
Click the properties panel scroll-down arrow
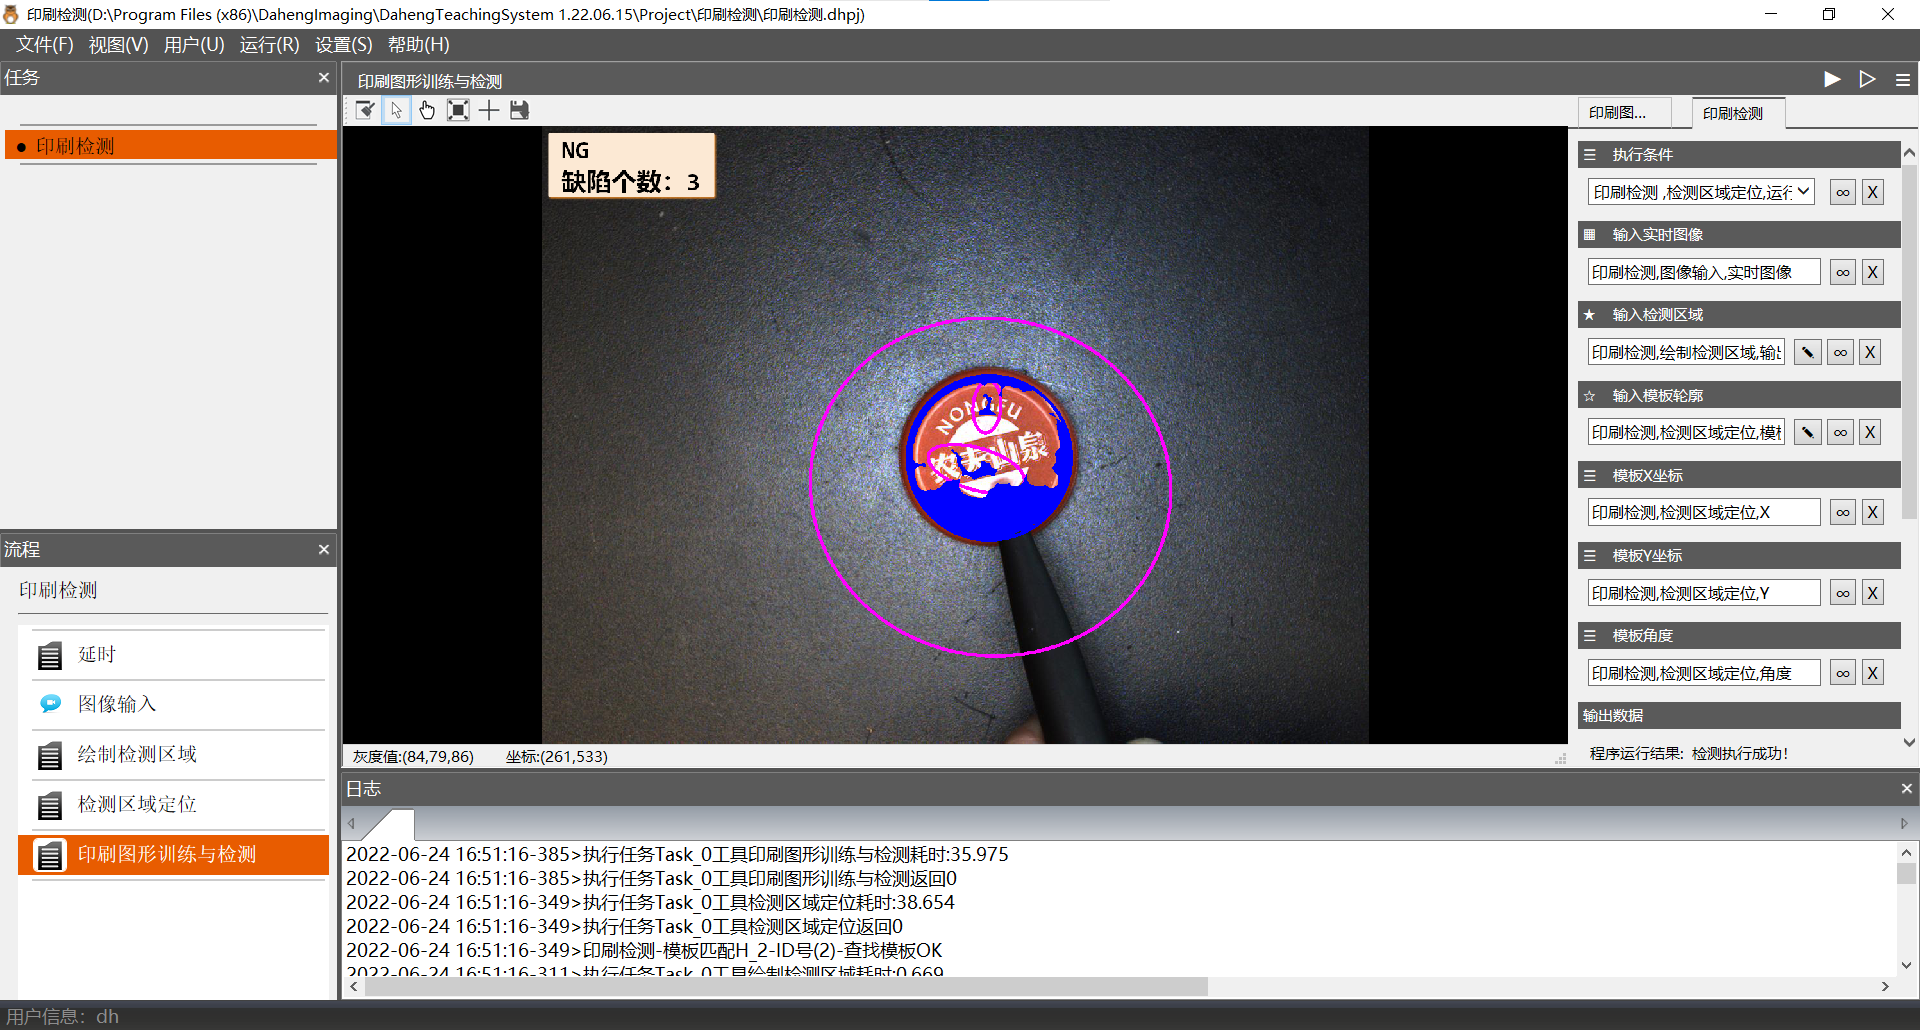coord(1909,742)
